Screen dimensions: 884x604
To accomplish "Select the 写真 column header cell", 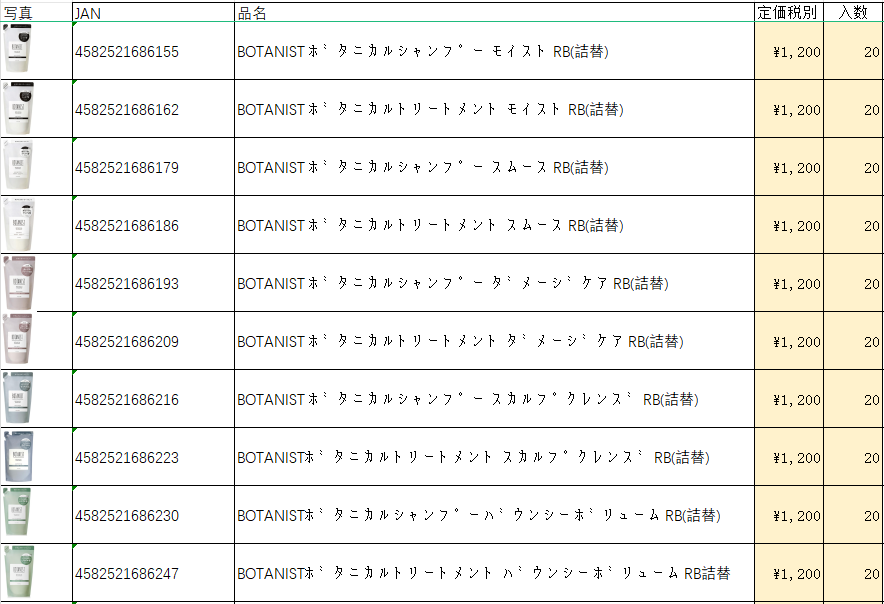I will pyautogui.click(x=36, y=12).
